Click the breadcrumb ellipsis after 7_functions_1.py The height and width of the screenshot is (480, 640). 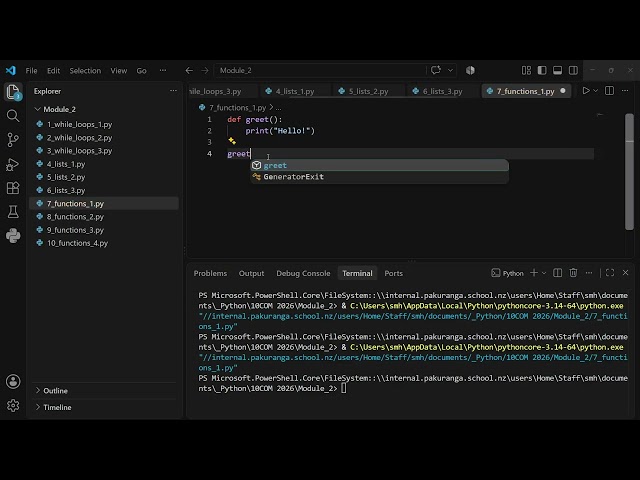tap(278, 108)
